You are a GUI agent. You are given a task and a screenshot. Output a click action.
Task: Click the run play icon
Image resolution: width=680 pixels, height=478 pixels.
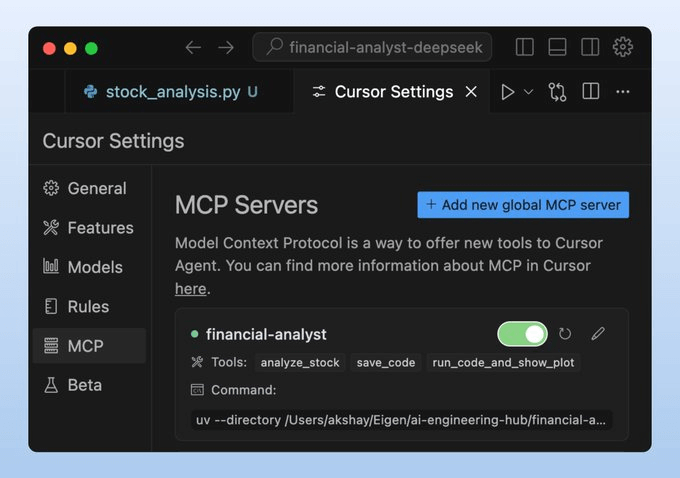click(x=508, y=92)
